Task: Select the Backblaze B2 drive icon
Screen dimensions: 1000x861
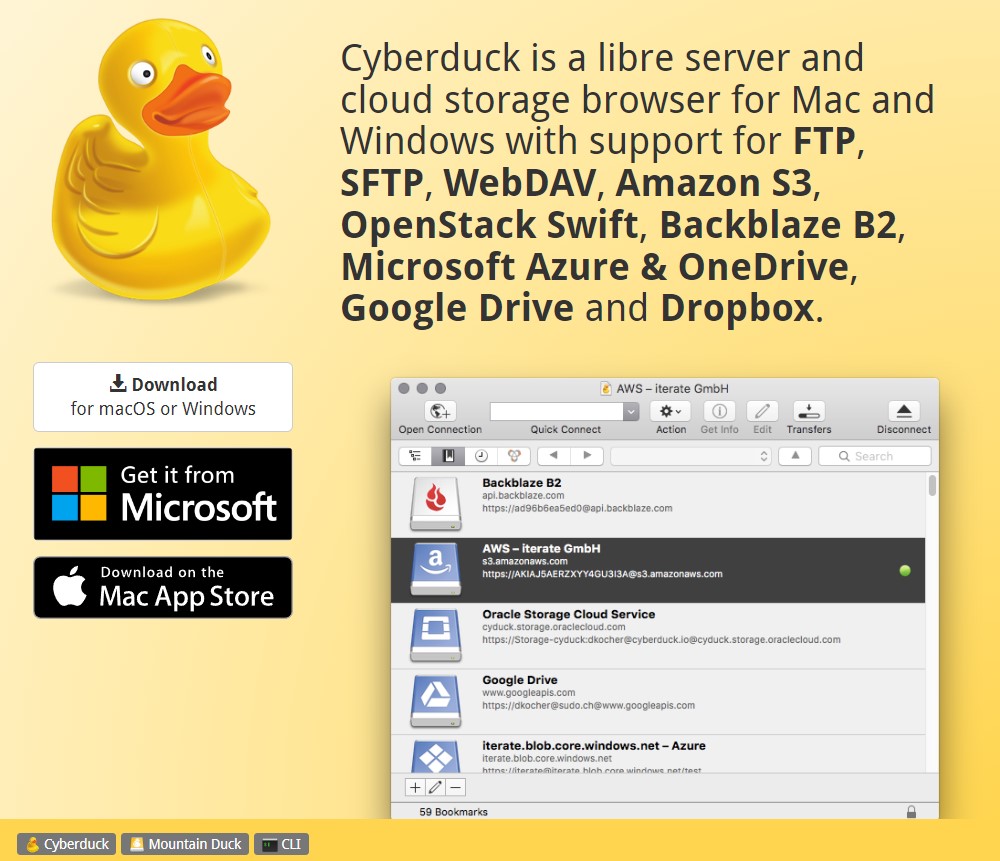Action: (x=436, y=504)
